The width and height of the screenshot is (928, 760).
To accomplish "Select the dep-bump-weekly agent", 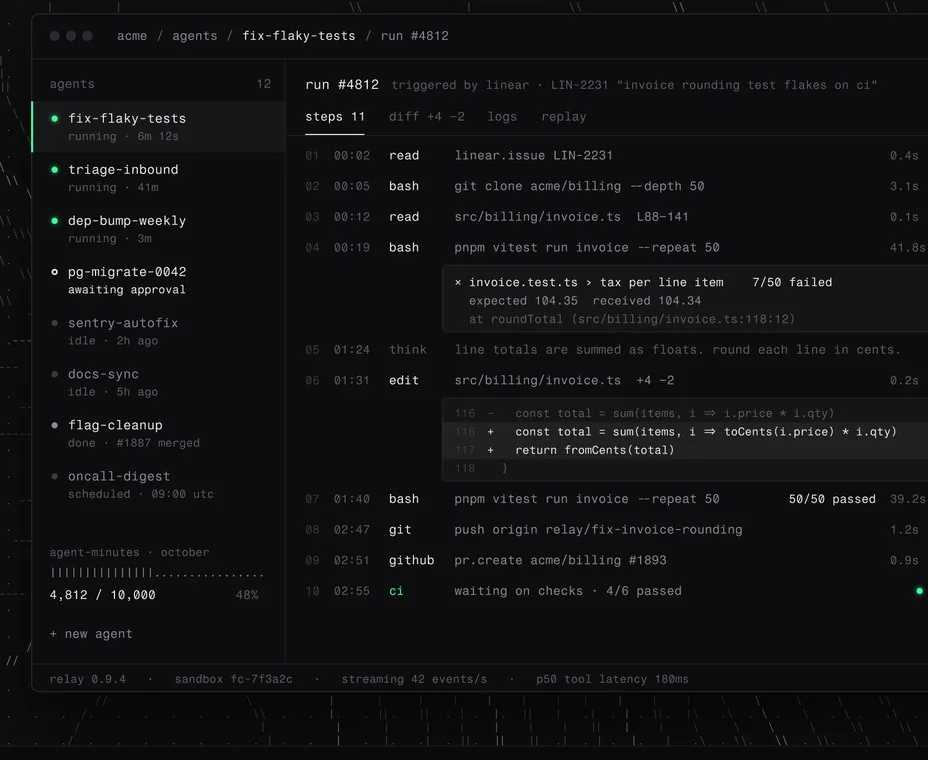I will click(x=159, y=229).
